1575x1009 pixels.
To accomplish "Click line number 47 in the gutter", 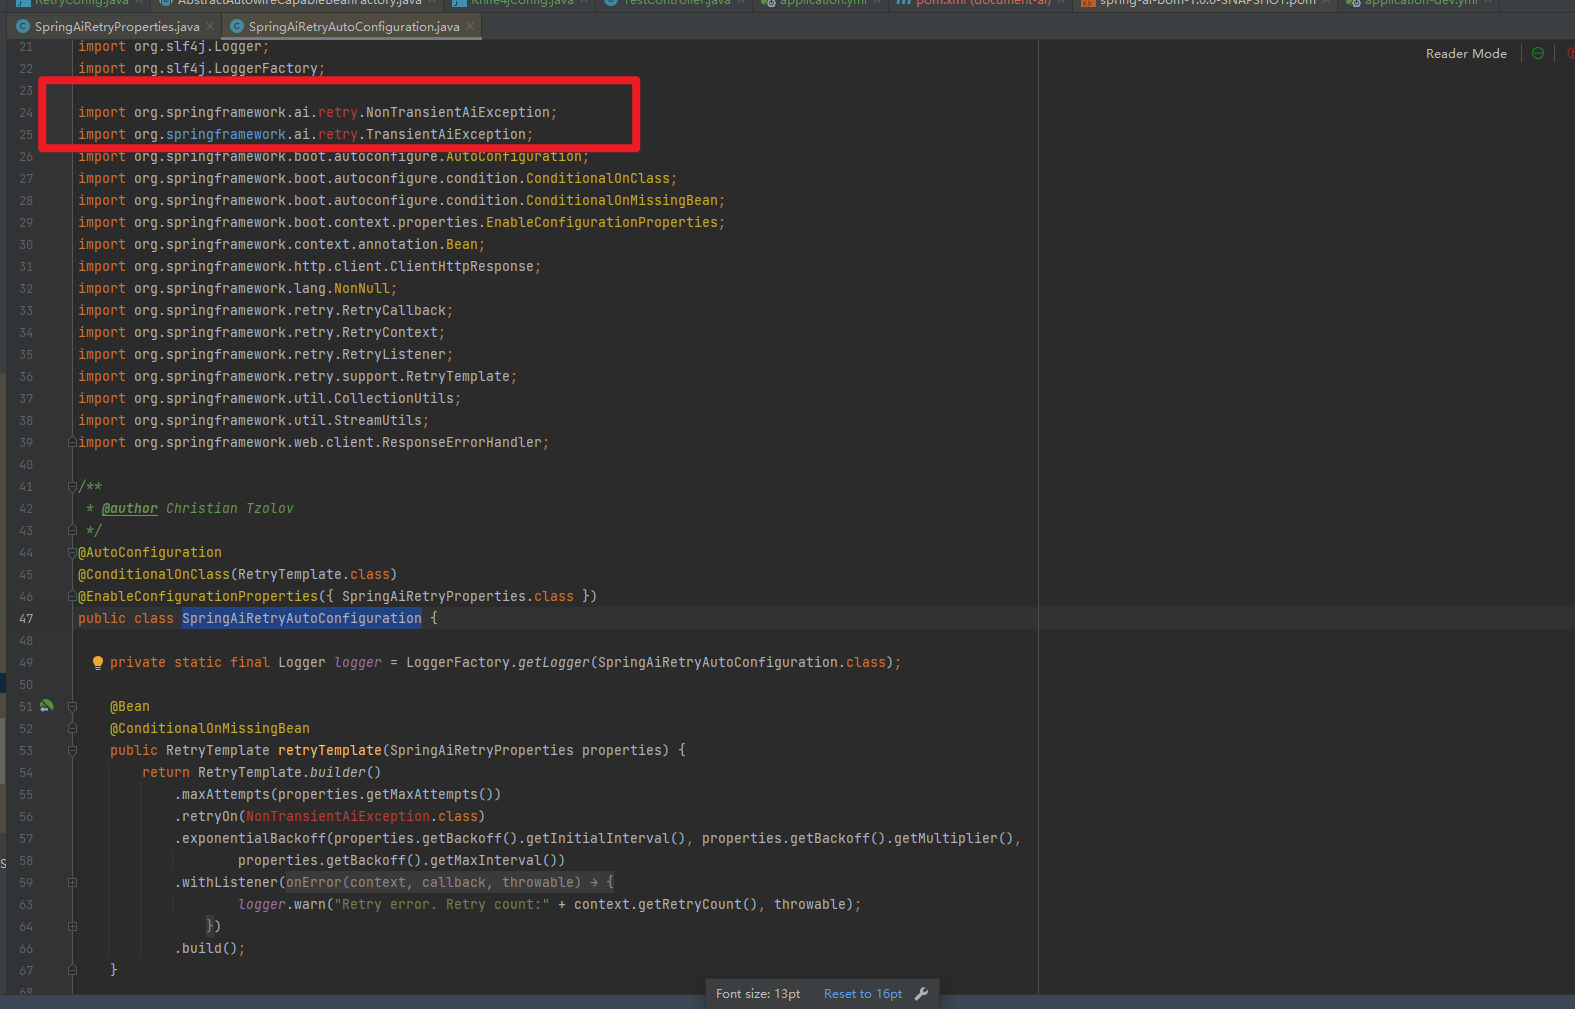I will point(26,618).
